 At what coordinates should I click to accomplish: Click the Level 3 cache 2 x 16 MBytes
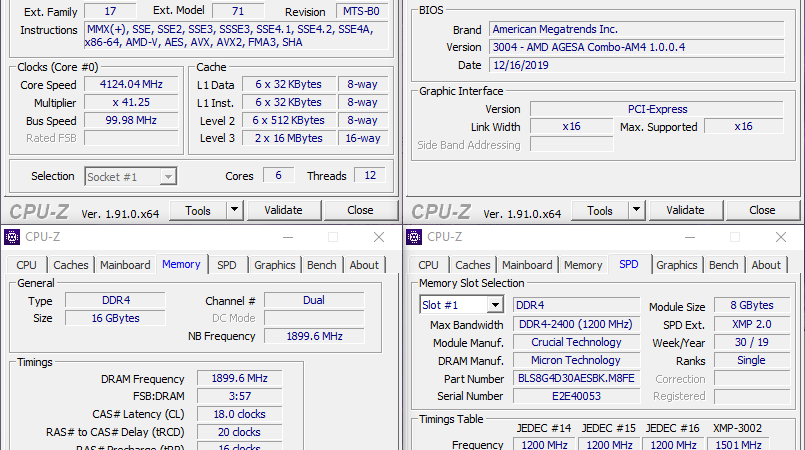(289, 138)
